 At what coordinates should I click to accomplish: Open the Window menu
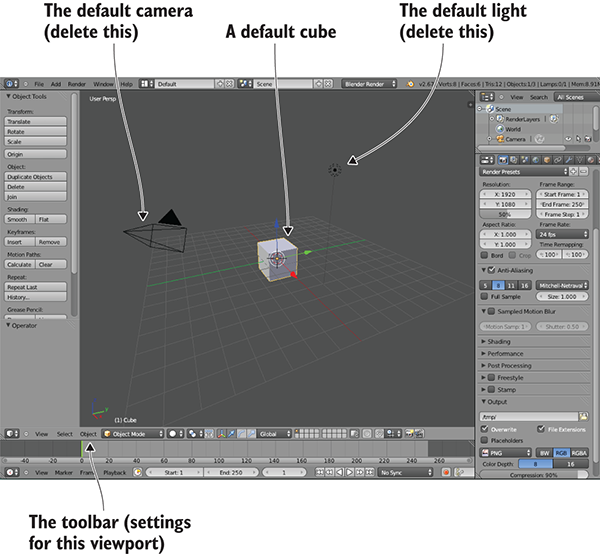pyautogui.click(x=103, y=84)
